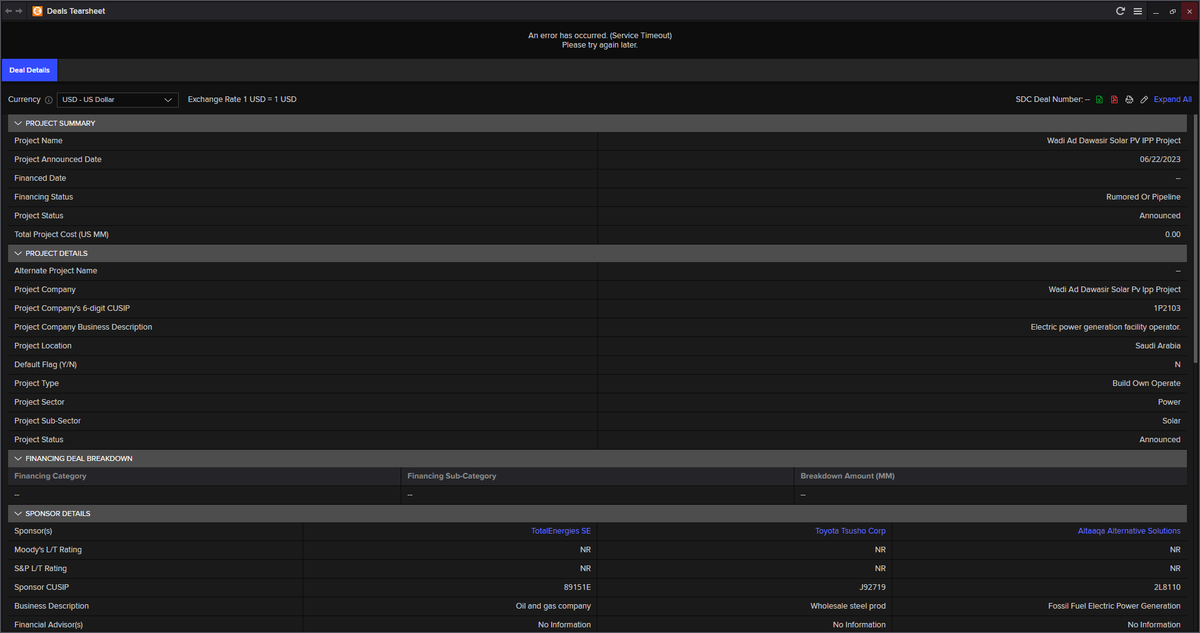Open the USD - US Dollar currency dropdown
Image resolution: width=1200 pixels, height=633 pixels.
(x=117, y=100)
